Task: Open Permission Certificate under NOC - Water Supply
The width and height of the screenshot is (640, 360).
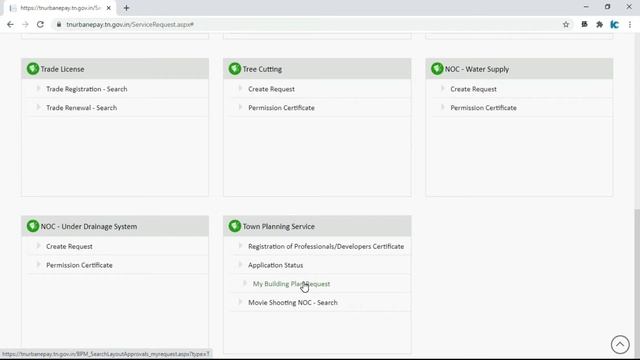Action: click(x=483, y=108)
